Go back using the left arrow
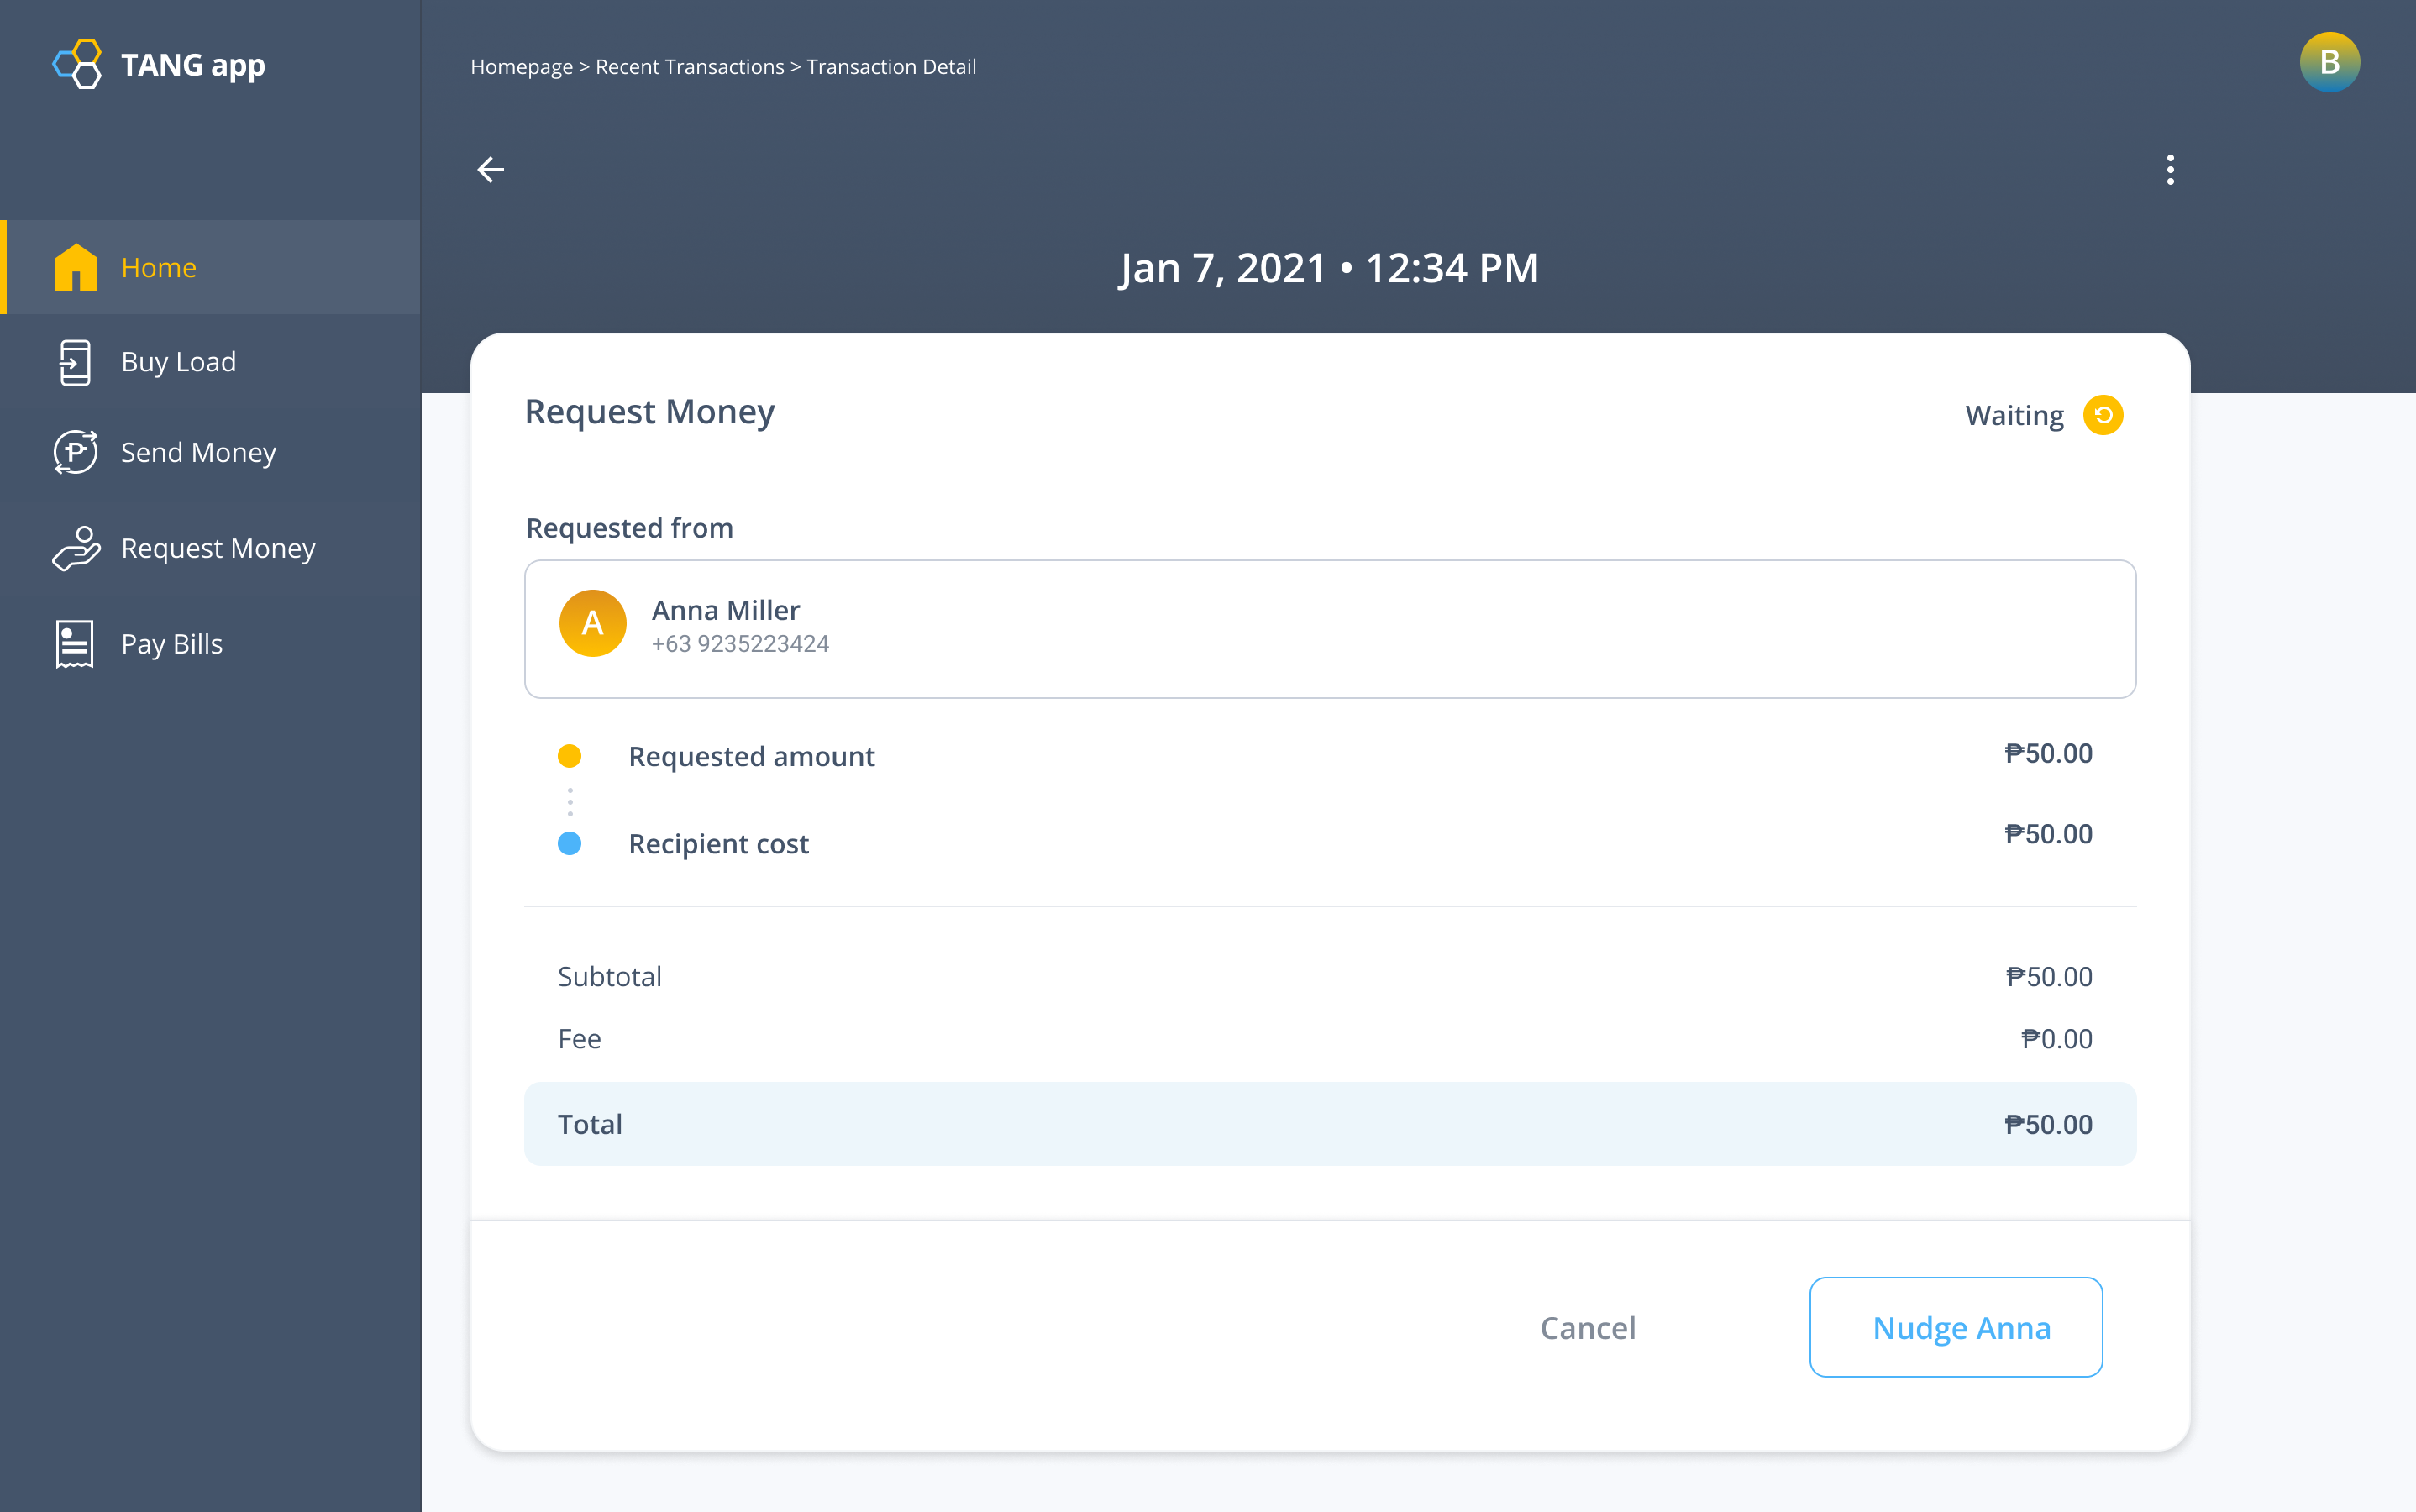The width and height of the screenshot is (2416, 1512). (490, 170)
